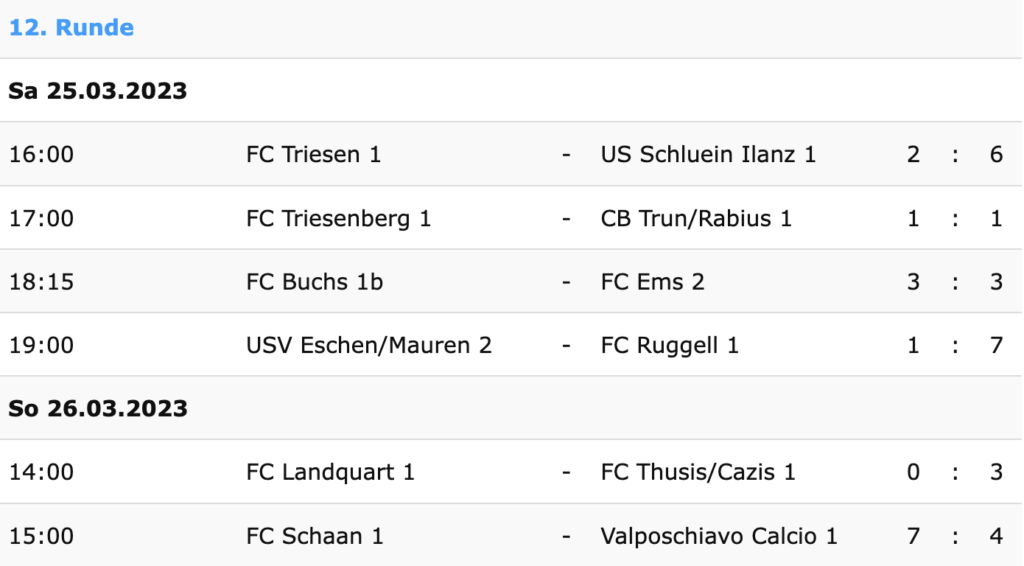Click FC Triesen 1 team name
Viewport: 1024px width, 566px height.
tap(313, 155)
